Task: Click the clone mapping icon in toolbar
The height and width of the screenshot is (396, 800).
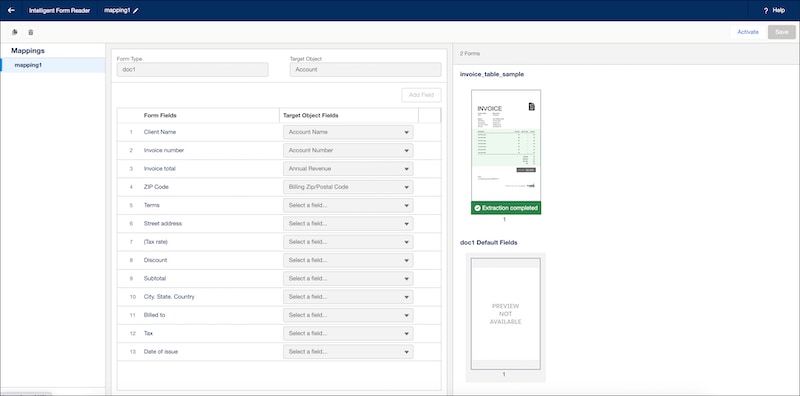Action: [x=14, y=32]
